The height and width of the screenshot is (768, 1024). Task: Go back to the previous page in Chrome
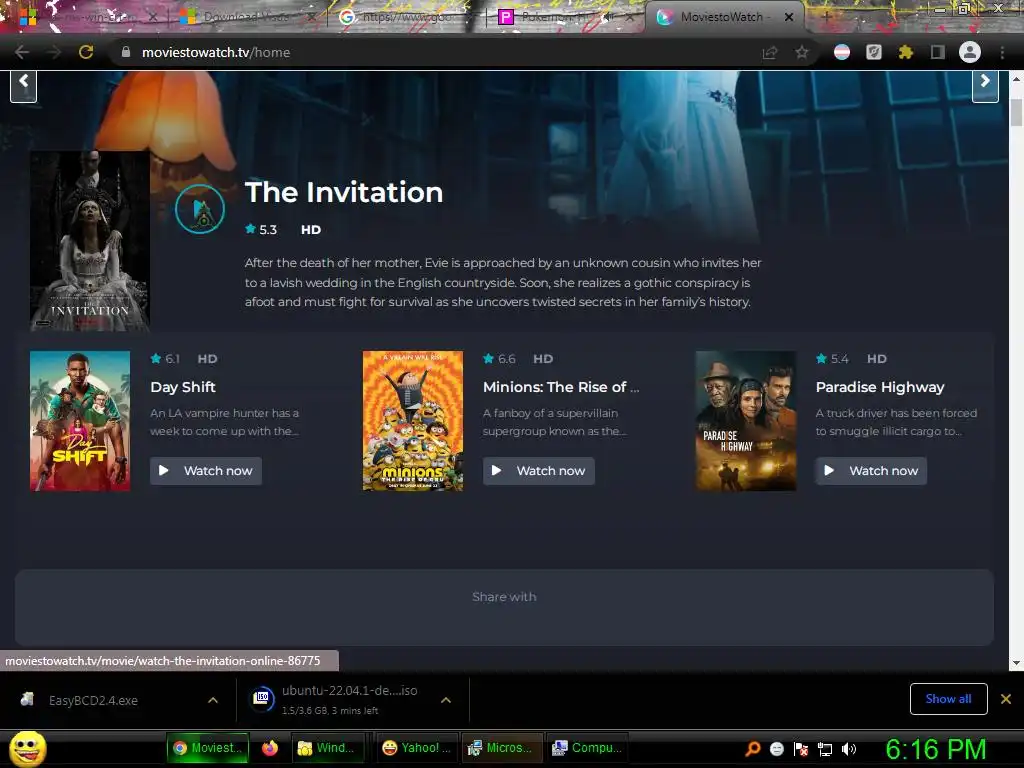coord(22,52)
